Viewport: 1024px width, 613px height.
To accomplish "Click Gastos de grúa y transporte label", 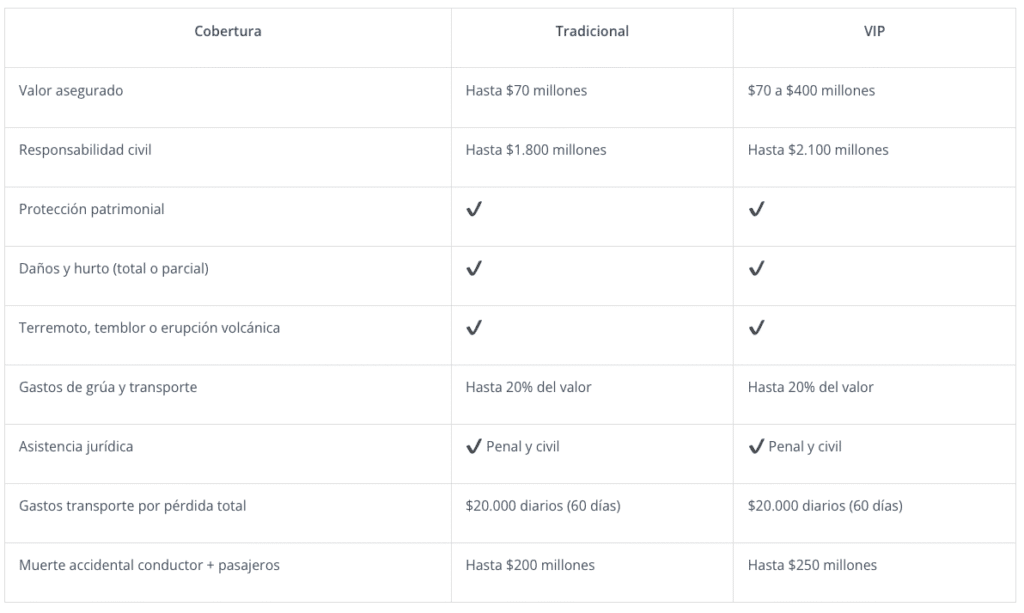I will click(x=108, y=387).
